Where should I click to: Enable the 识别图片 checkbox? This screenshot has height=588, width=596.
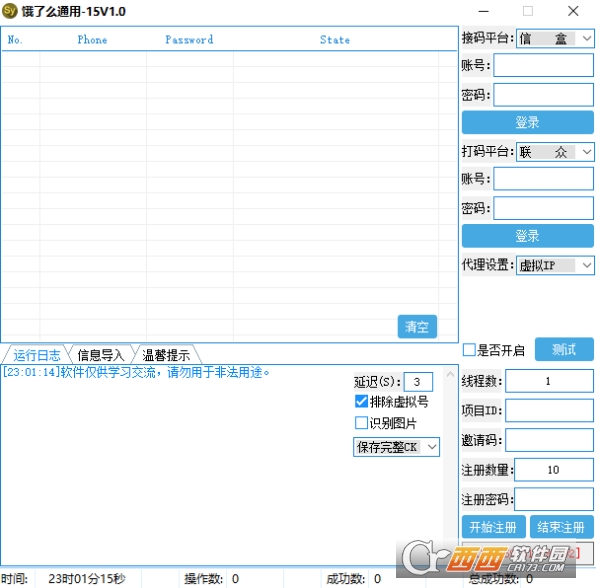coord(361,422)
